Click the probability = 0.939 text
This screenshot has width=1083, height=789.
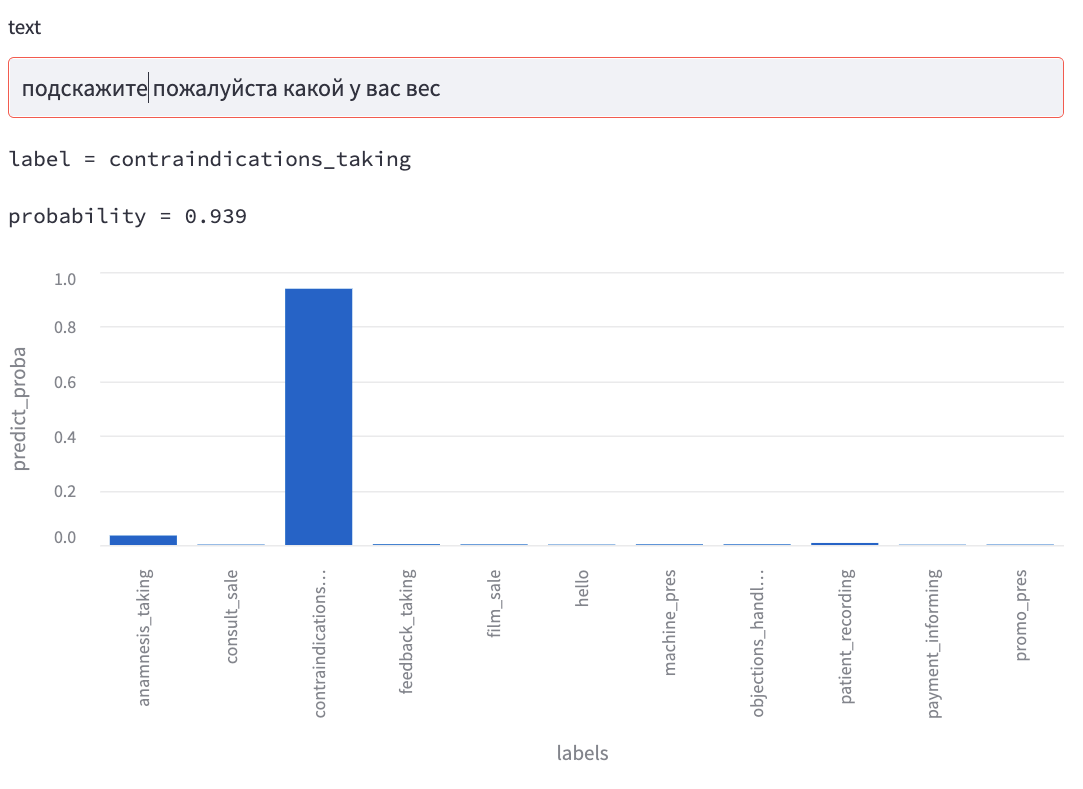[x=128, y=216]
